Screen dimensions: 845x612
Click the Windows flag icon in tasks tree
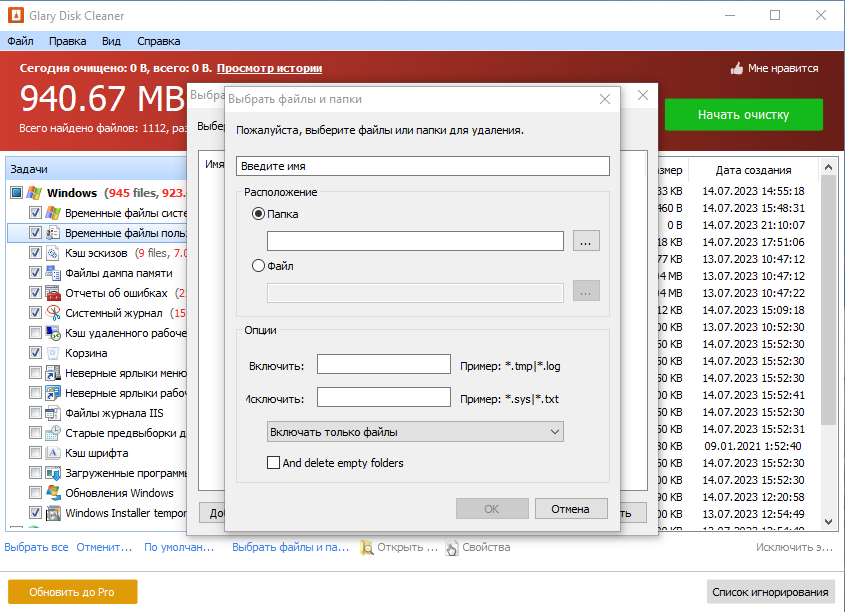click(x=34, y=193)
